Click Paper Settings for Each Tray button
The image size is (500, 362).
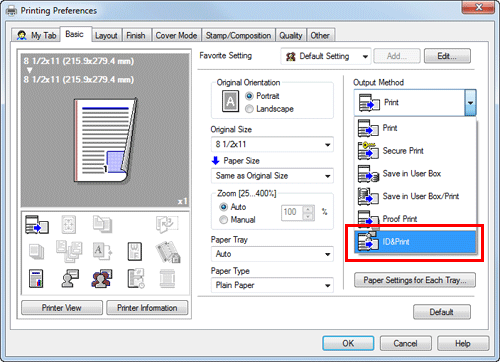[415, 280]
